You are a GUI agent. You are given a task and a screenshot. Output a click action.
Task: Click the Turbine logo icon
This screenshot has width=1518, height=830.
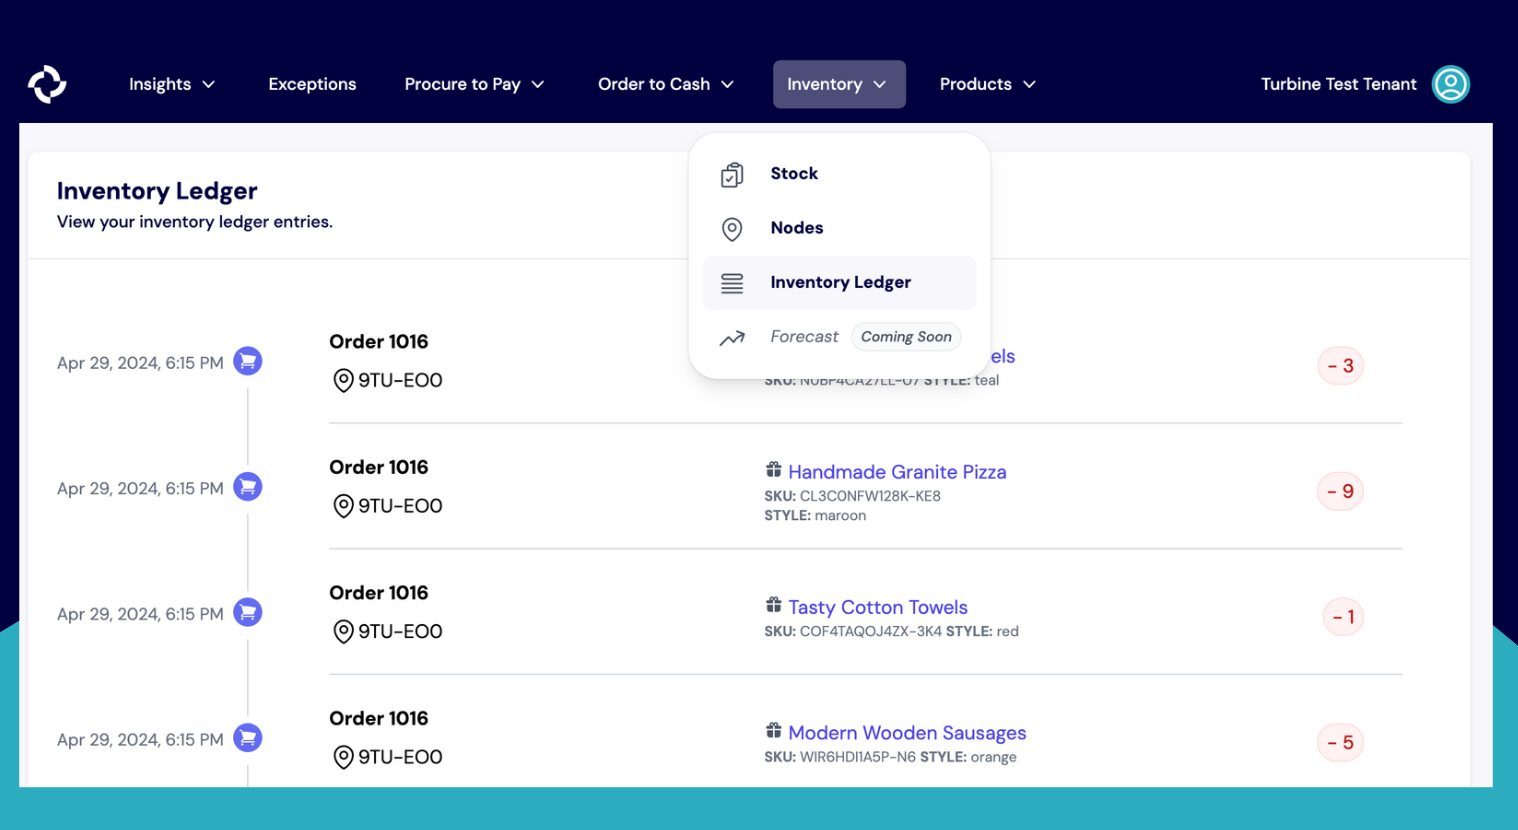point(47,84)
